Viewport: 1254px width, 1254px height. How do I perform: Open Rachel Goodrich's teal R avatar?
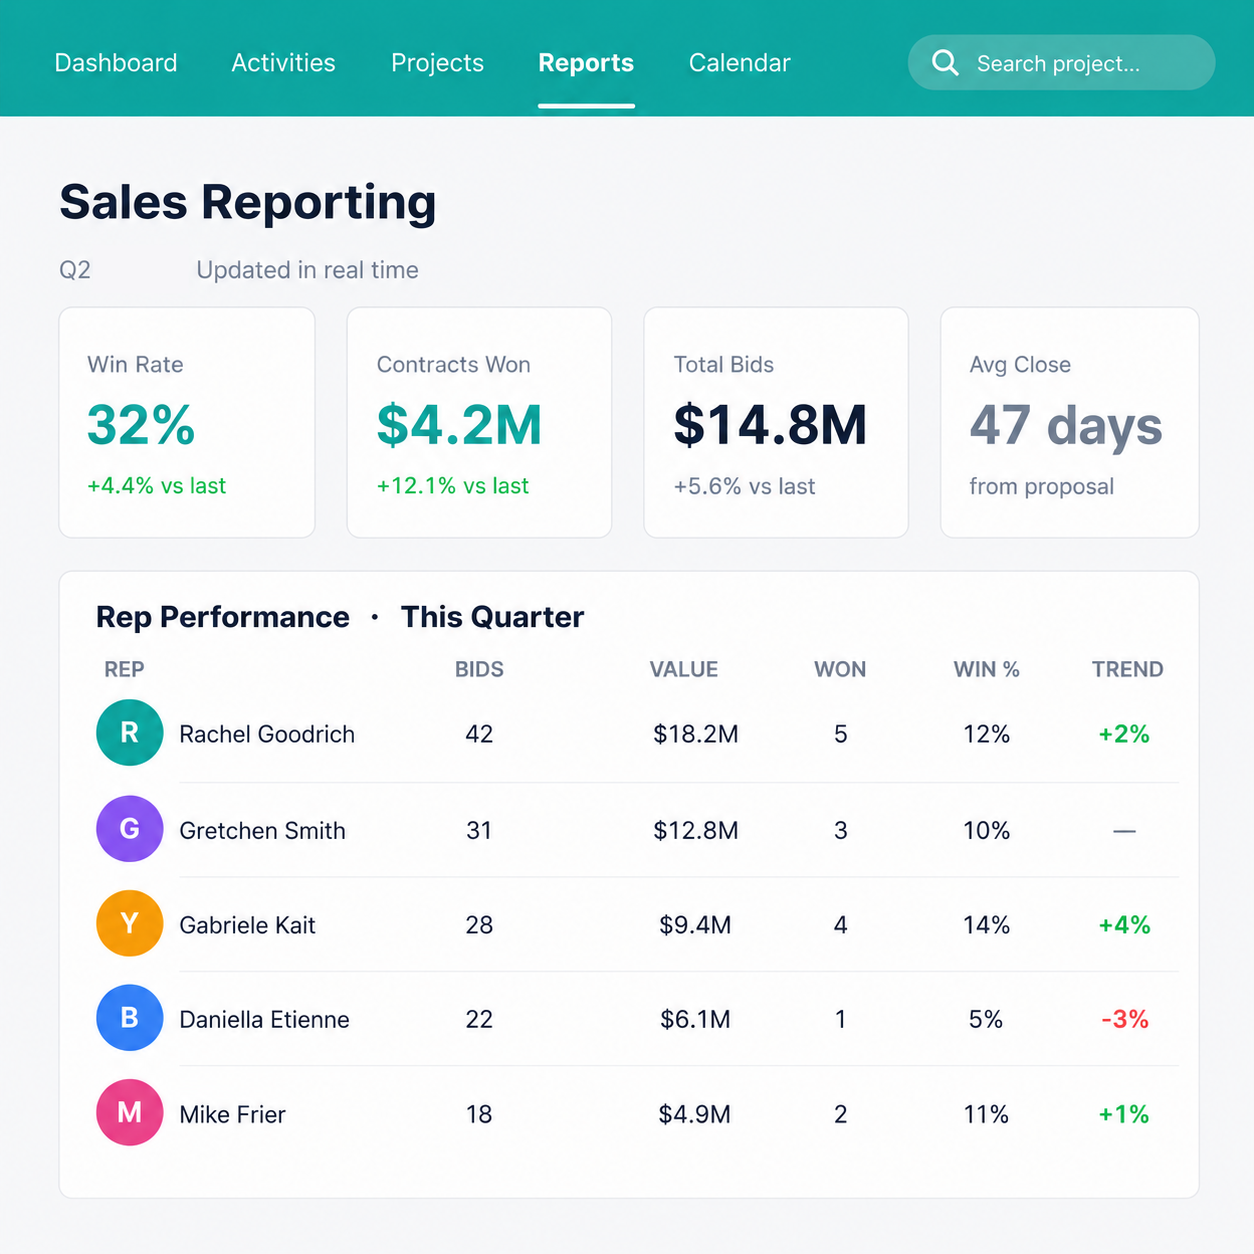(x=130, y=733)
